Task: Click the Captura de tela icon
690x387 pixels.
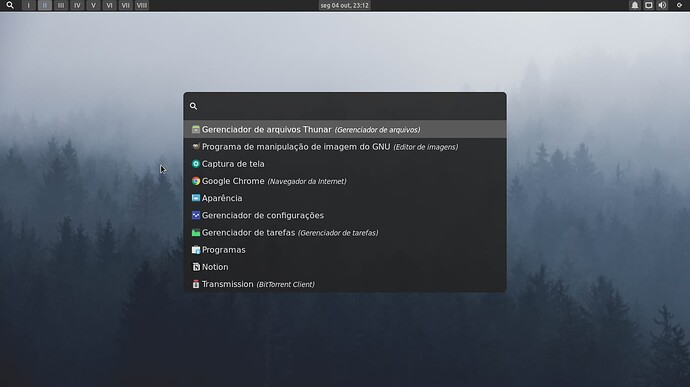Action: point(196,164)
